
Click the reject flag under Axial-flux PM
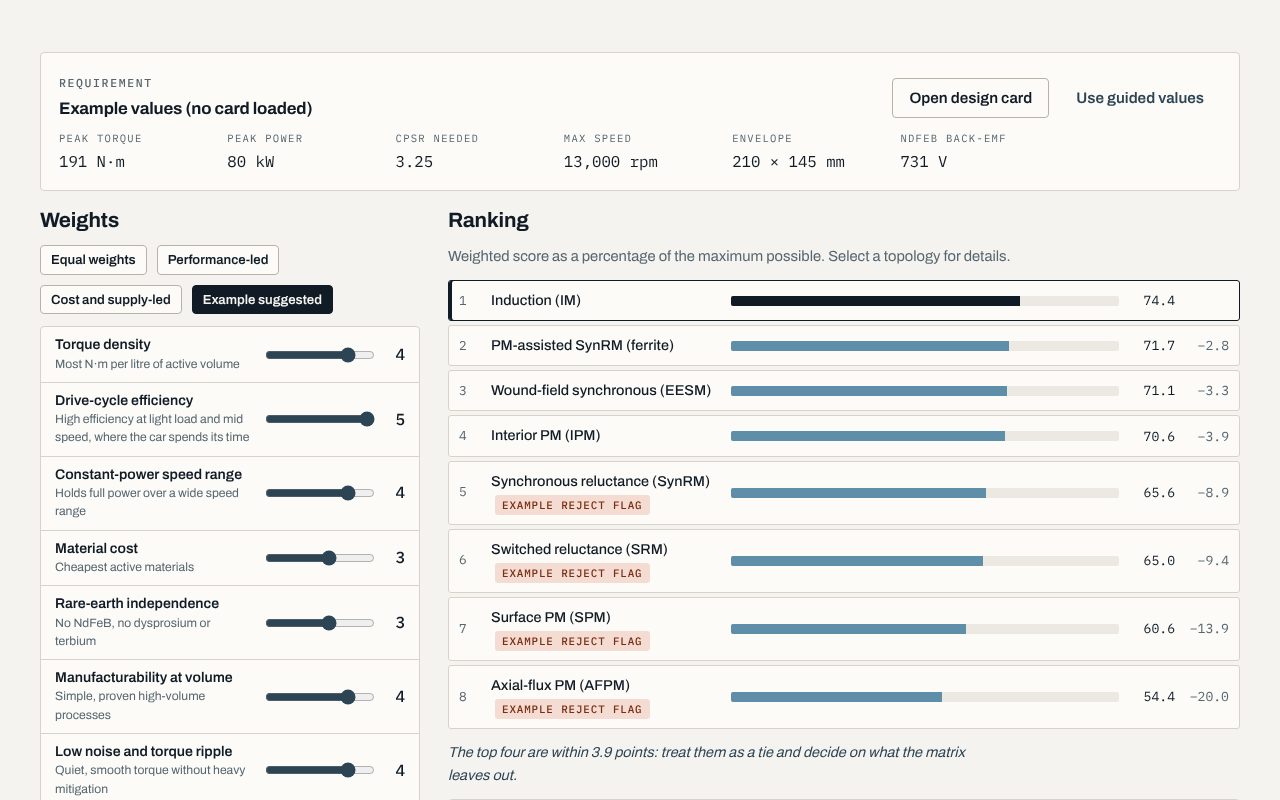pos(572,709)
